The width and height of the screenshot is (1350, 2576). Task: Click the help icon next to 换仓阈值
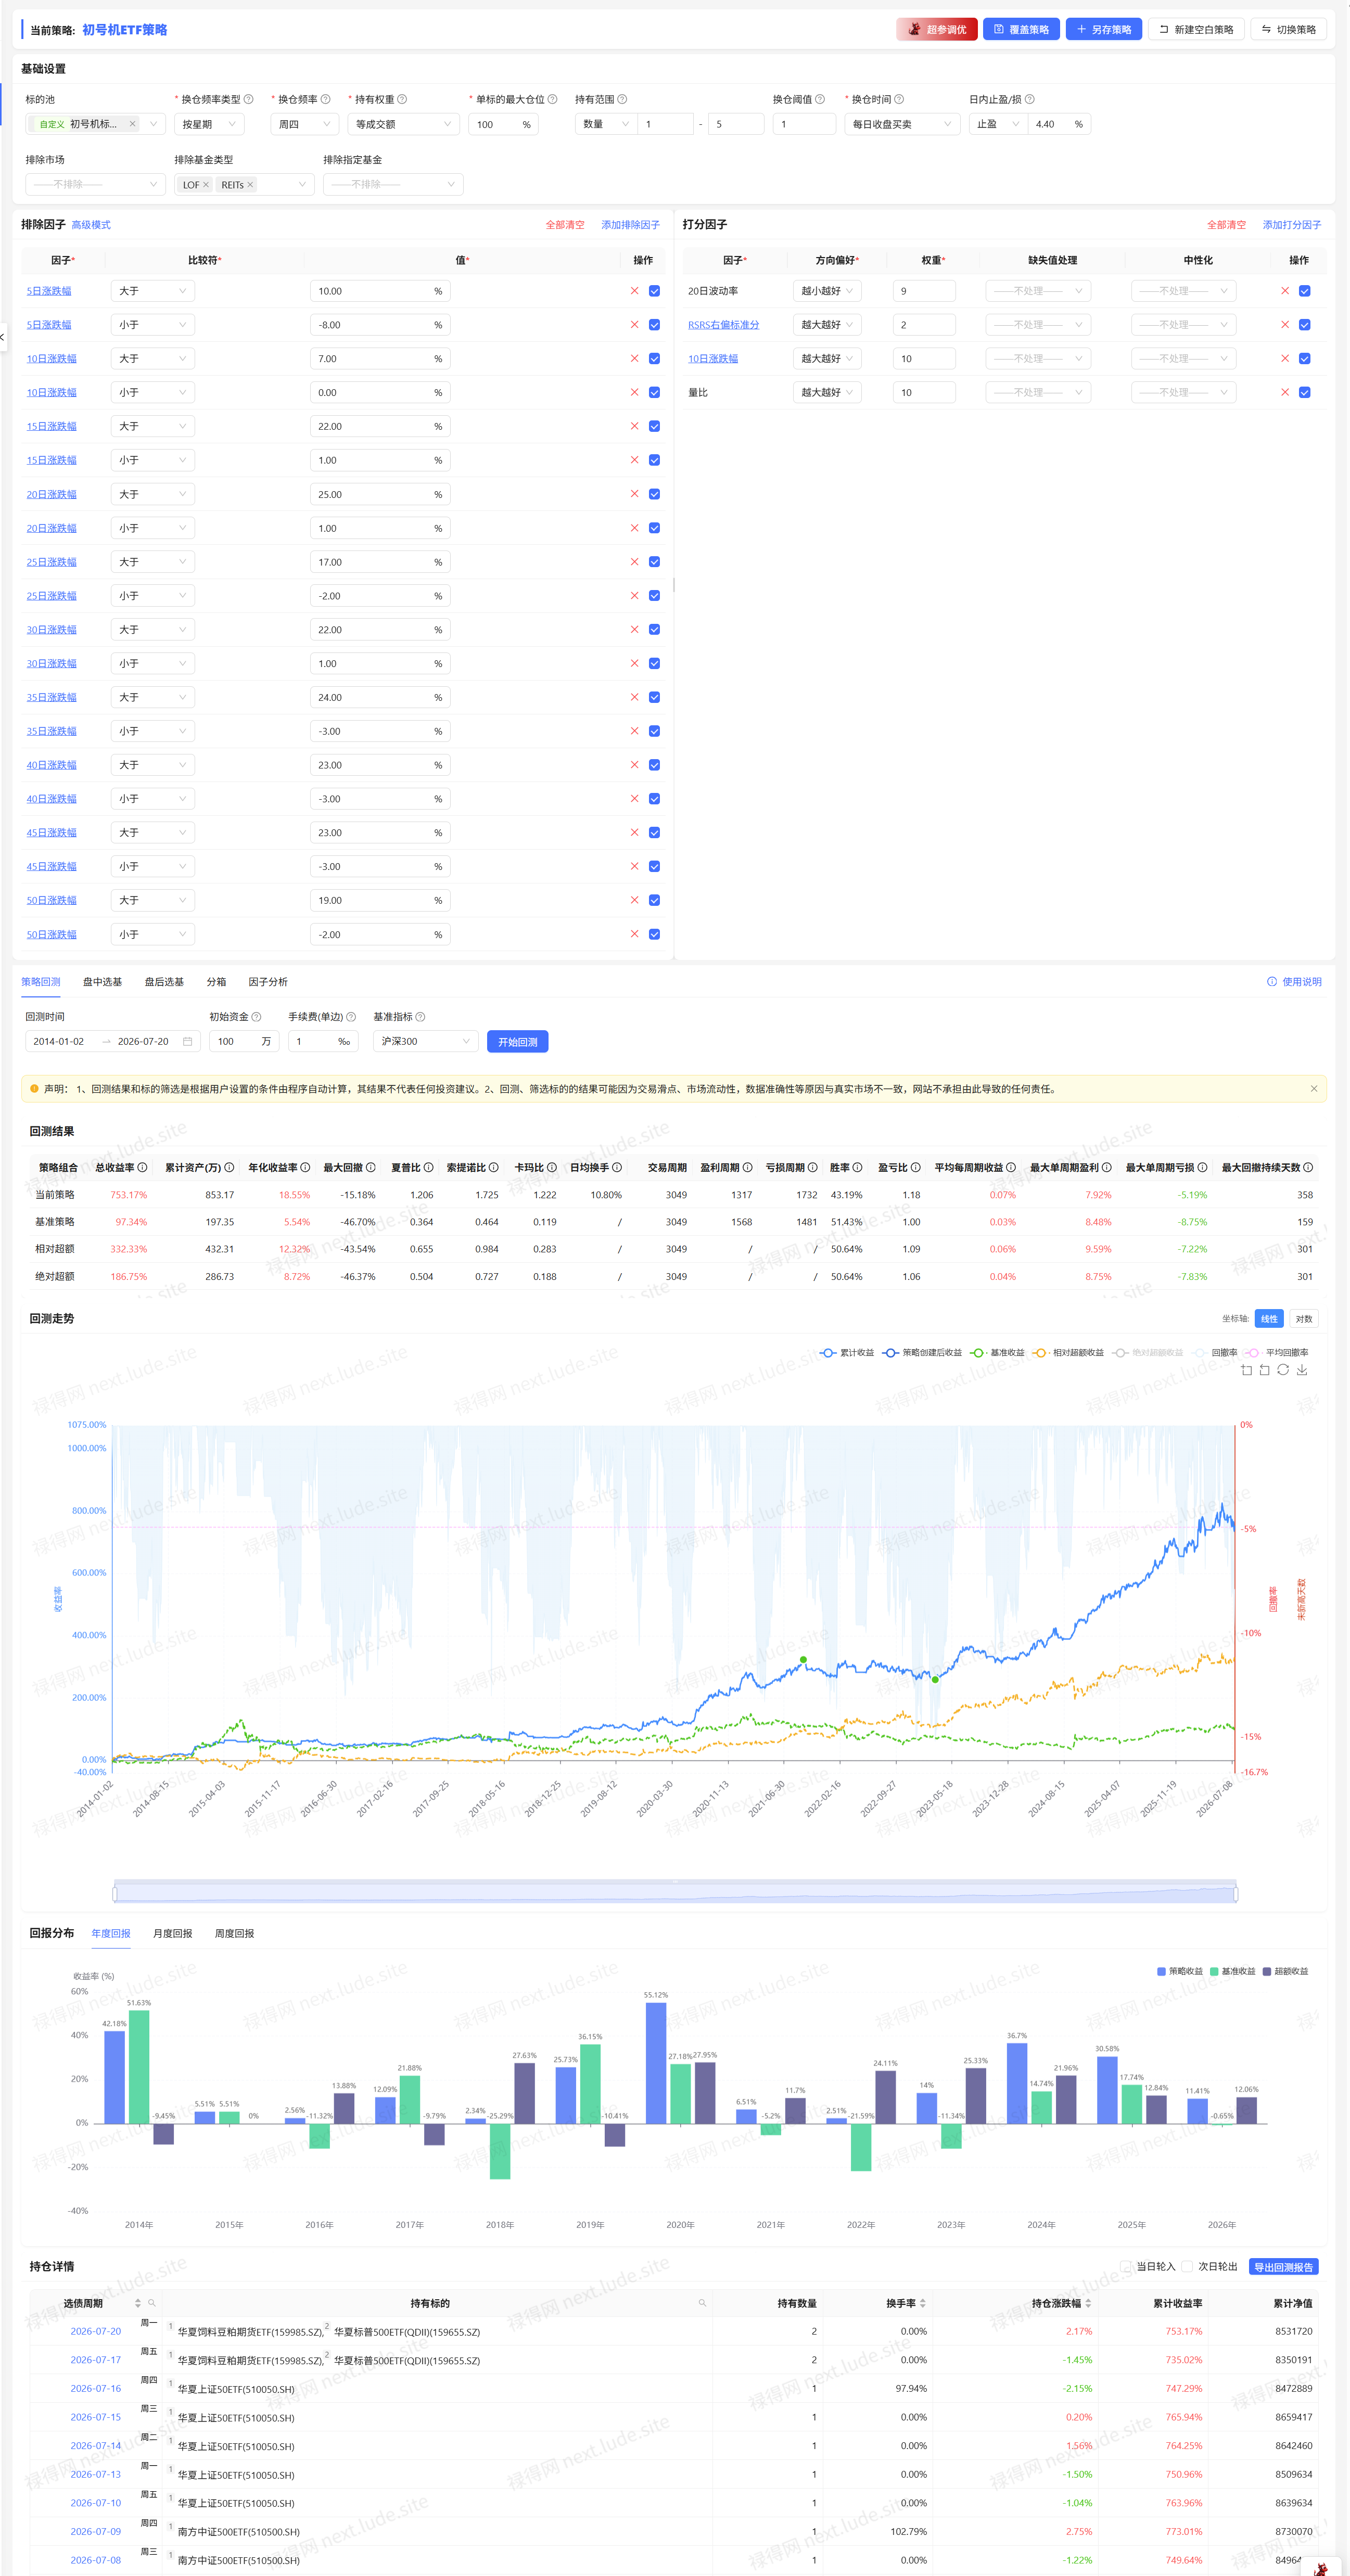820,99
